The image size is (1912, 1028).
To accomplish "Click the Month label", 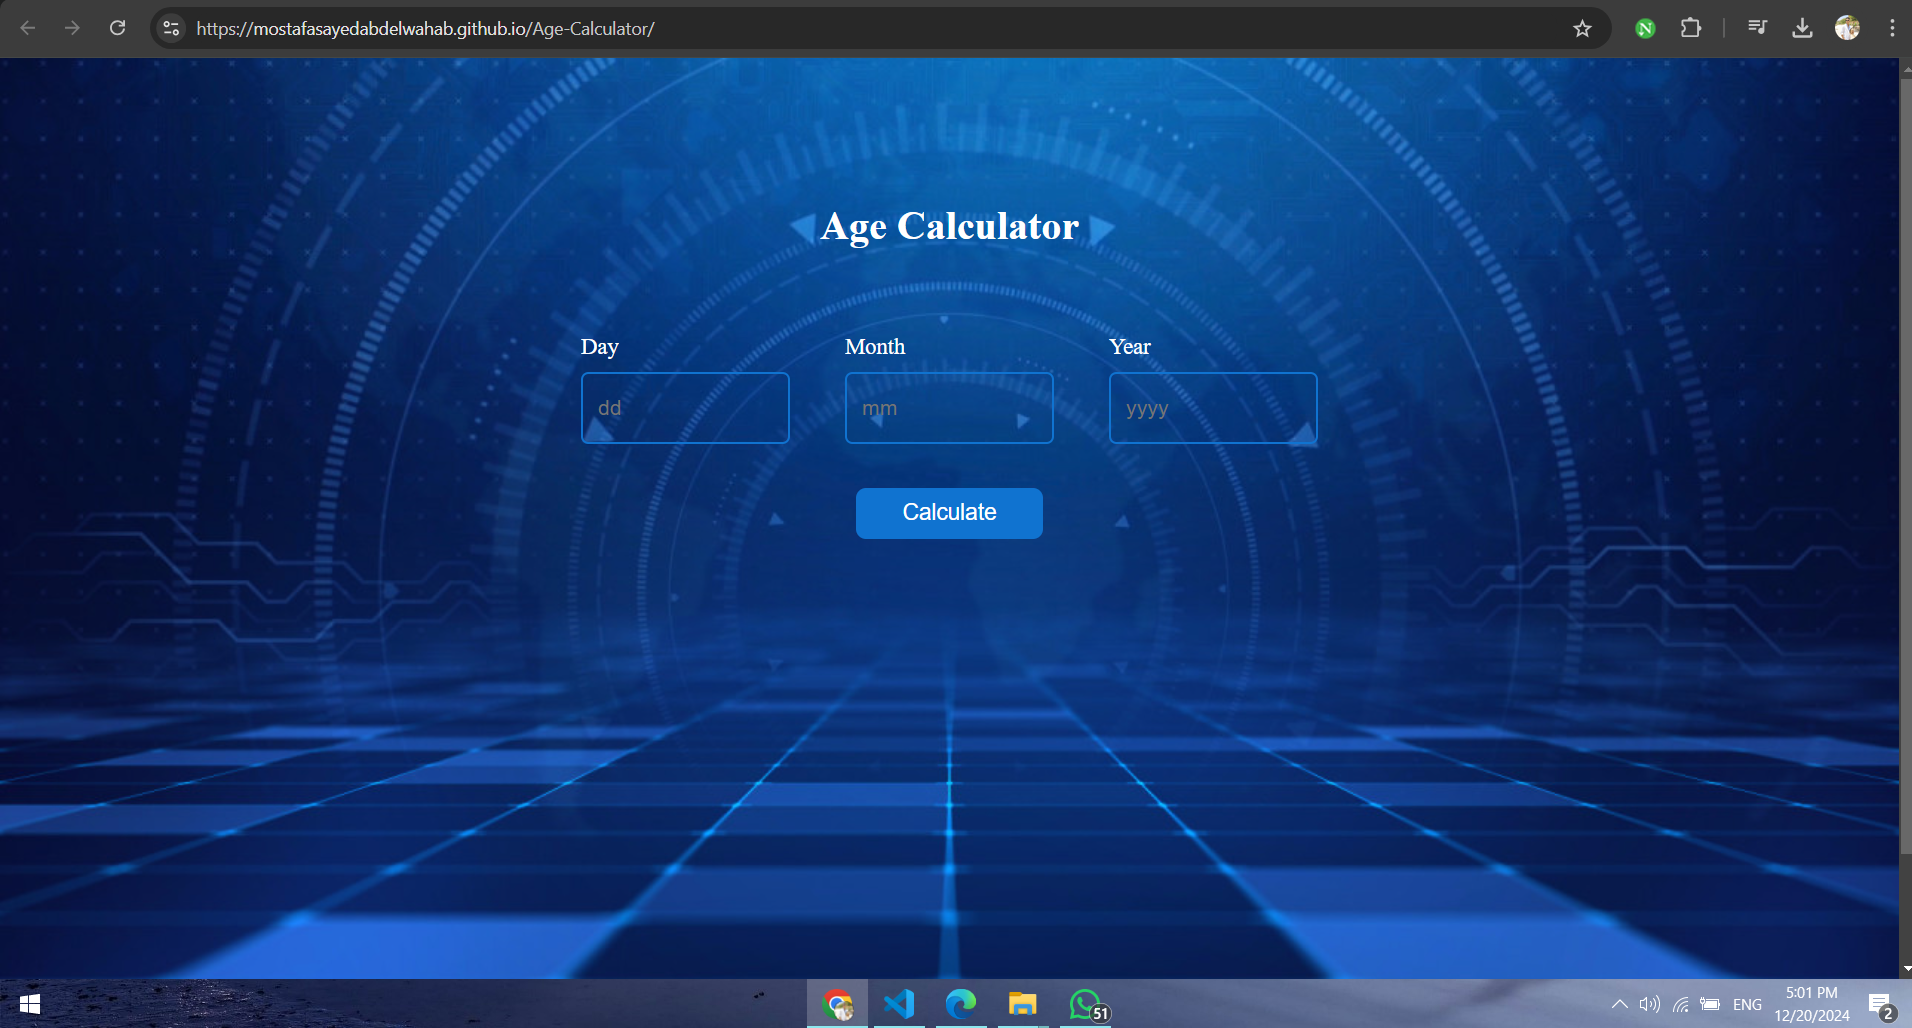I will (875, 347).
